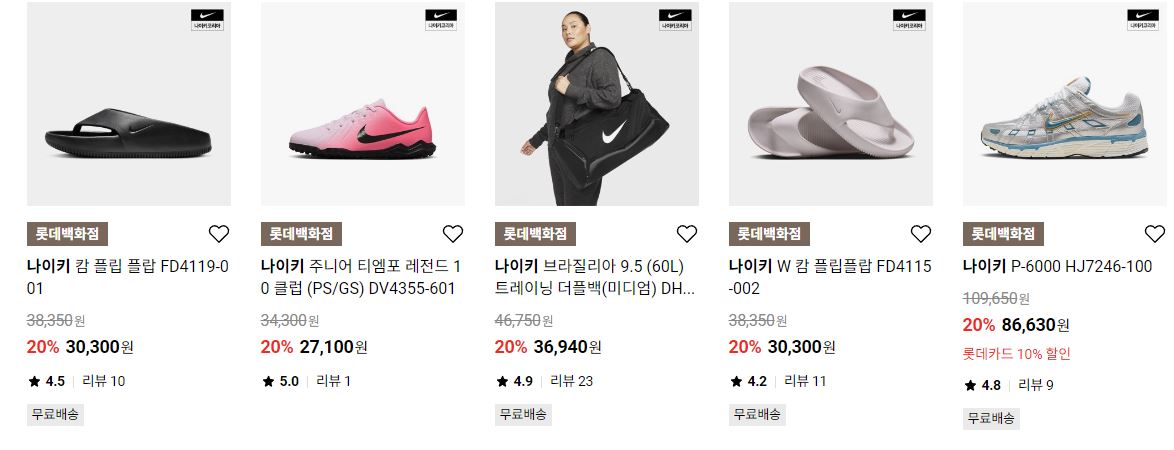Screen dimensions: 1174x450
Task: Open pink Tiempo Legend soccer shoe image
Action: pos(363,104)
